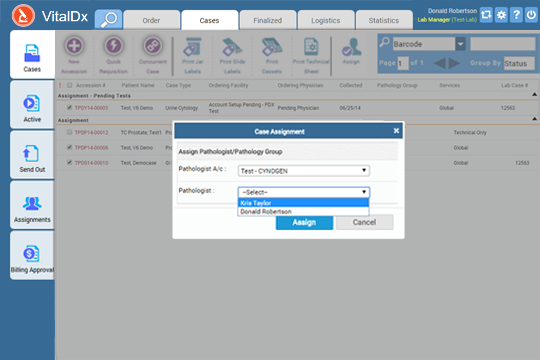Sort by the Patient Name column header
This screenshot has width=540, height=360.
[138, 85]
